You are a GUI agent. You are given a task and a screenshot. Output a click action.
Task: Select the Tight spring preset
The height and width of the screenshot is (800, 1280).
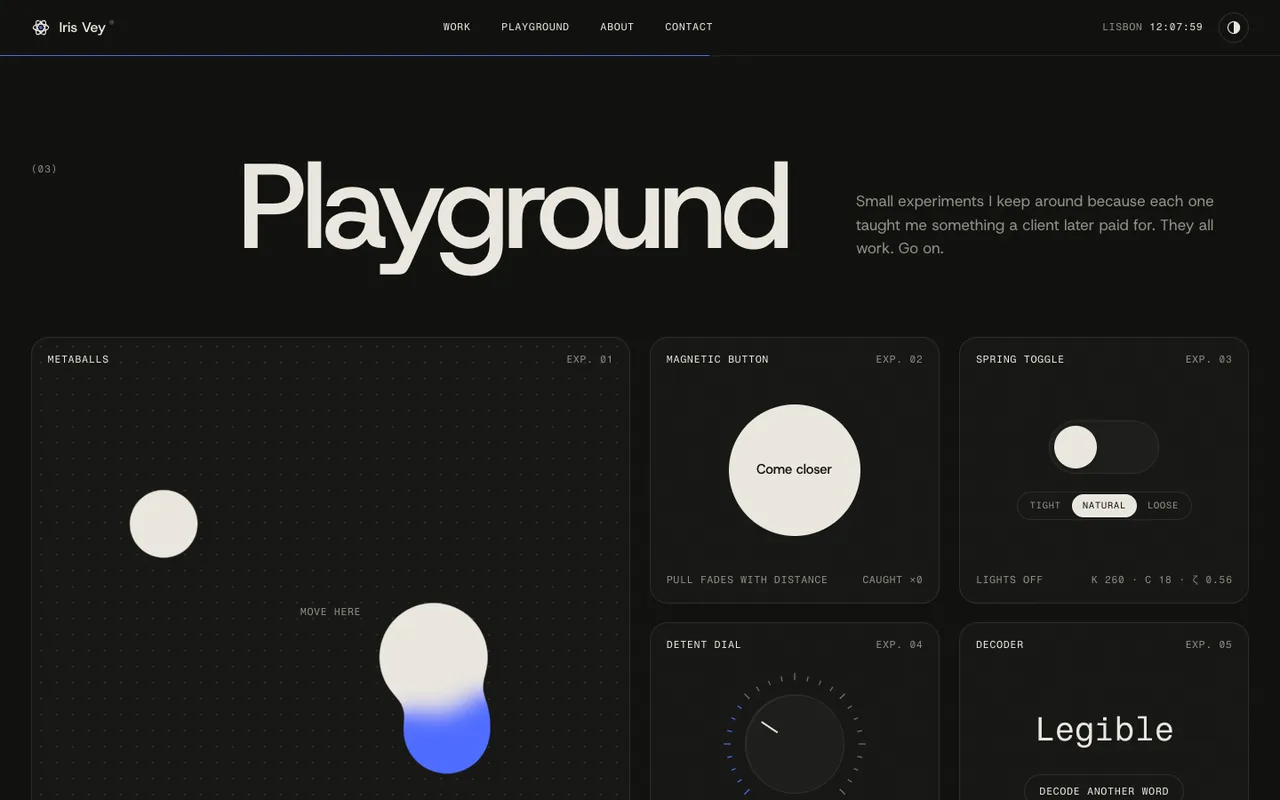click(1045, 505)
